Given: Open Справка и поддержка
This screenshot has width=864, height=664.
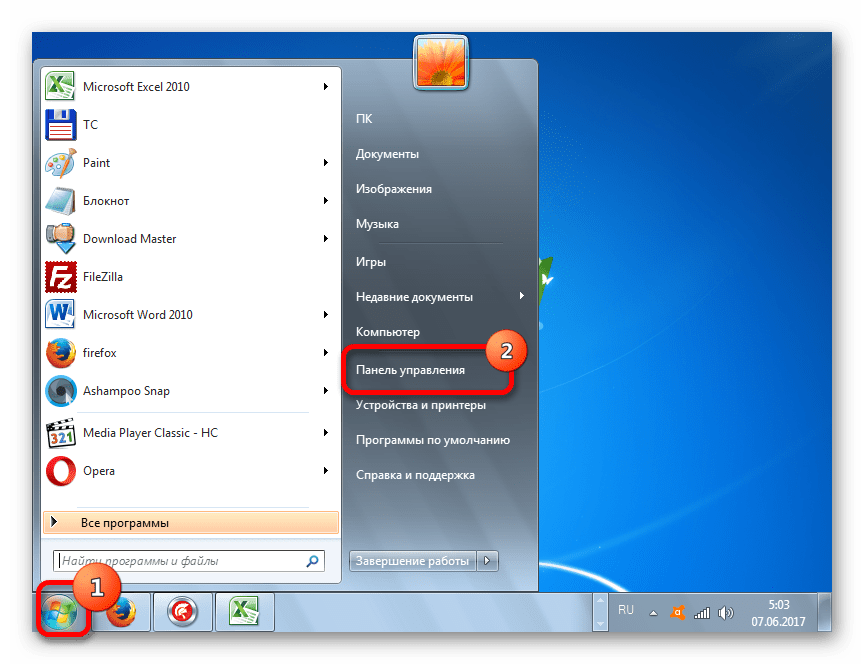Looking at the screenshot, I should 415,475.
